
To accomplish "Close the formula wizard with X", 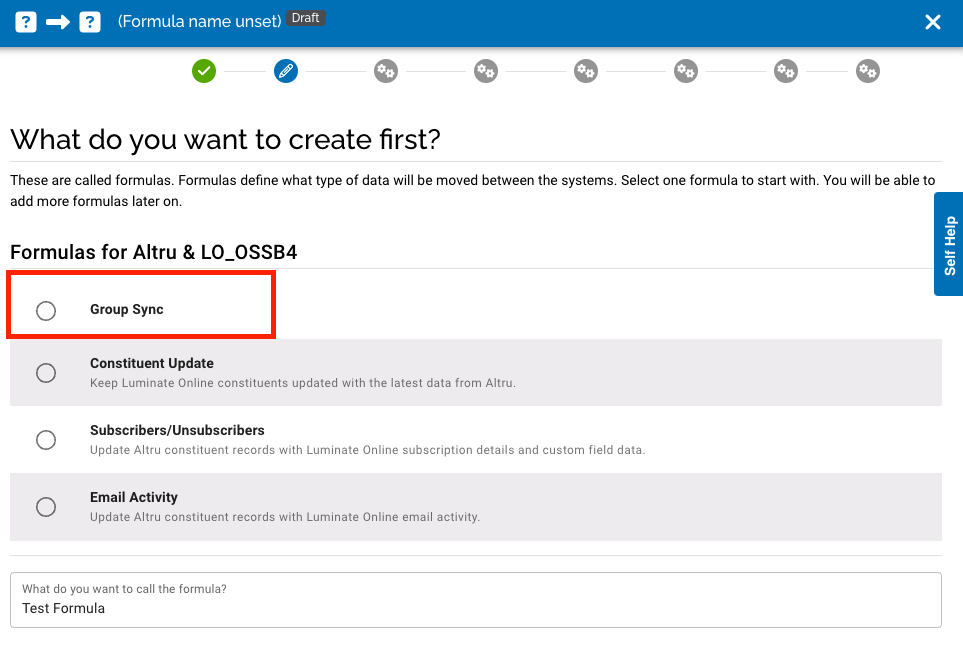I will [x=933, y=22].
